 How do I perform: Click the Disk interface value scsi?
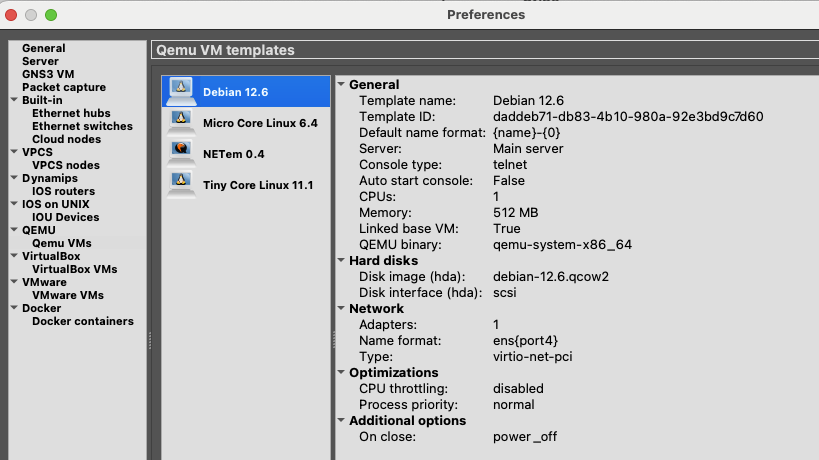(x=505, y=292)
